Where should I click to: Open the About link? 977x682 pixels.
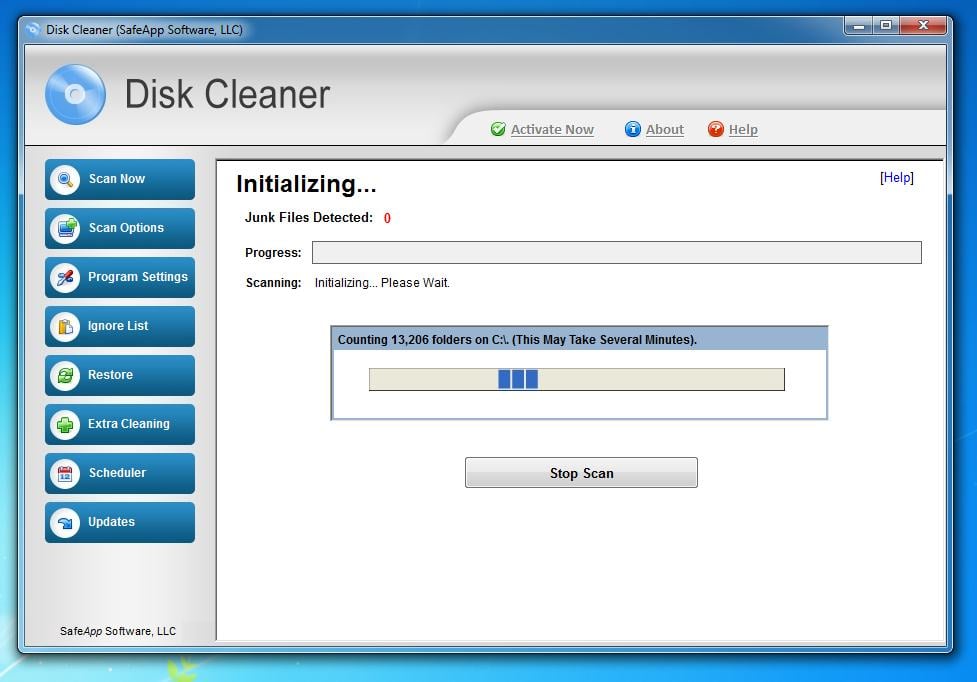664,130
